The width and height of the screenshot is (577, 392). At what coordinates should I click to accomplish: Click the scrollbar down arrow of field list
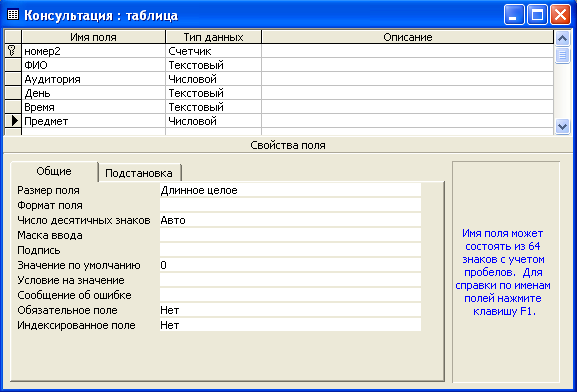coord(562,127)
